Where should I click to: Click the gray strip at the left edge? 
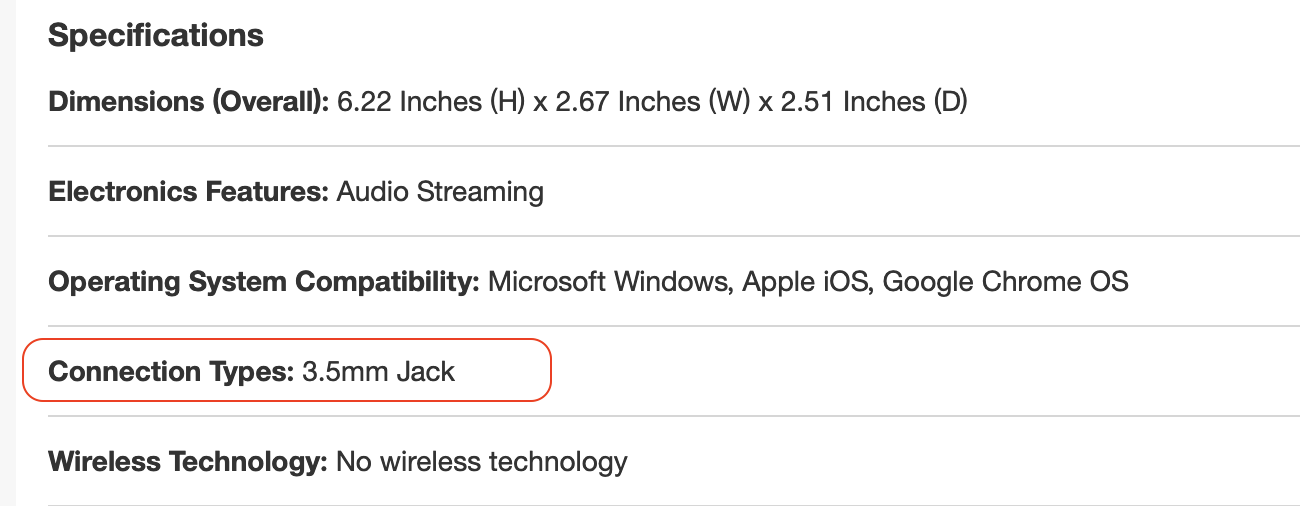[7, 250]
